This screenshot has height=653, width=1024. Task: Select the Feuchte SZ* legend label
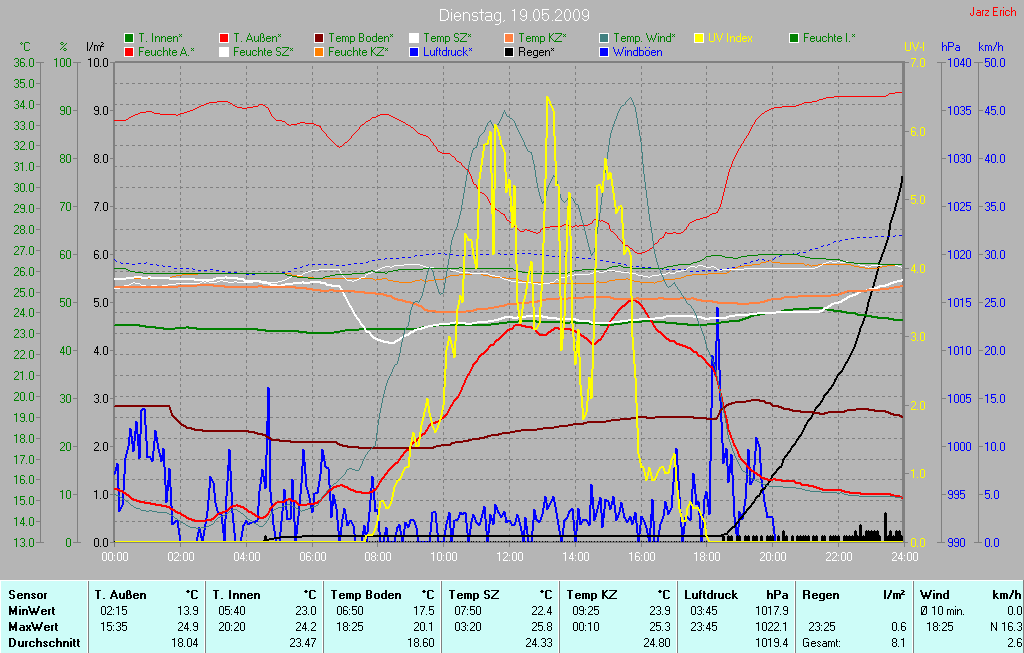point(262,51)
